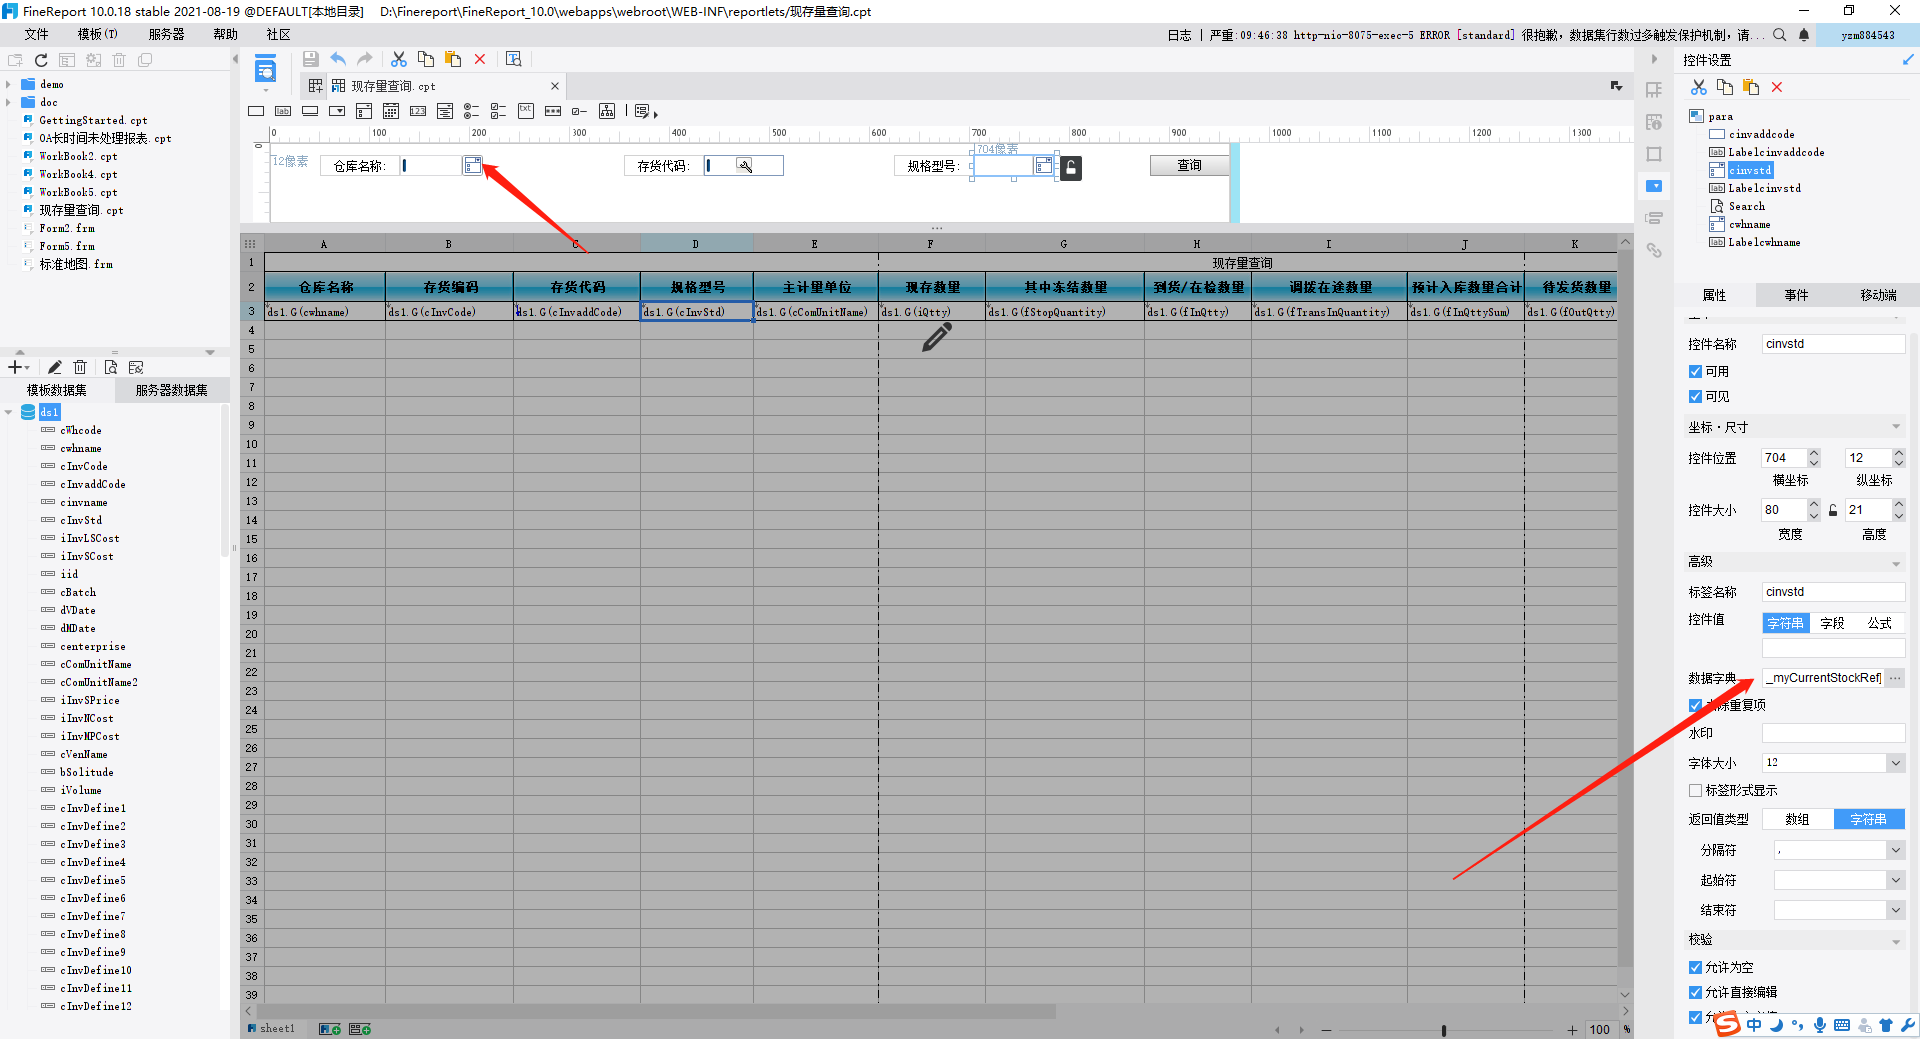Switch widget value type to 字段

click(1832, 623)
